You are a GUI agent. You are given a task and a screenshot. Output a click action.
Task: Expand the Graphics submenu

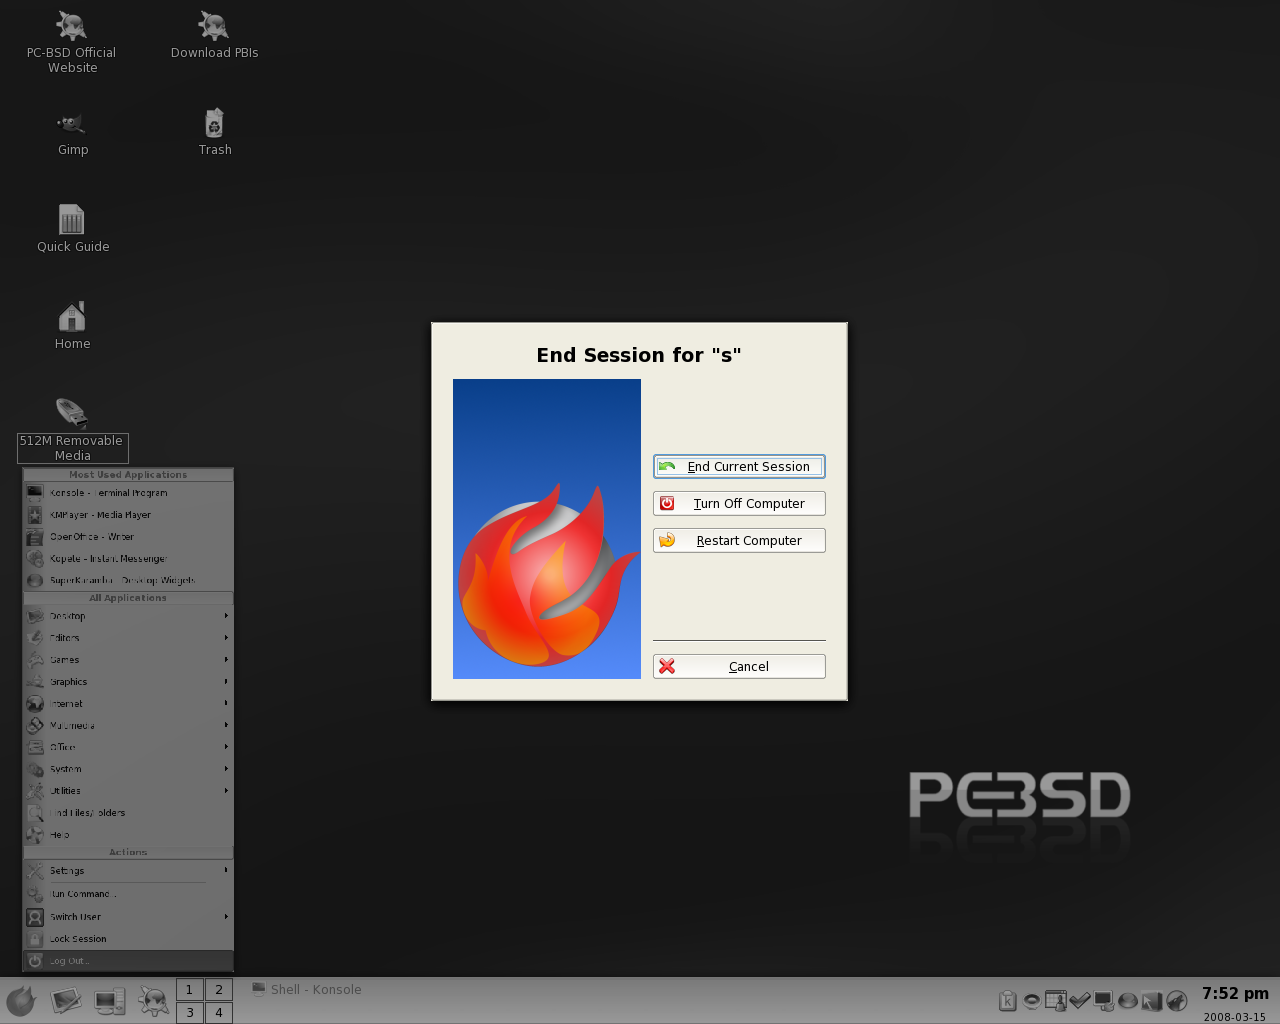pyautogui.click(x=128, y=682)
